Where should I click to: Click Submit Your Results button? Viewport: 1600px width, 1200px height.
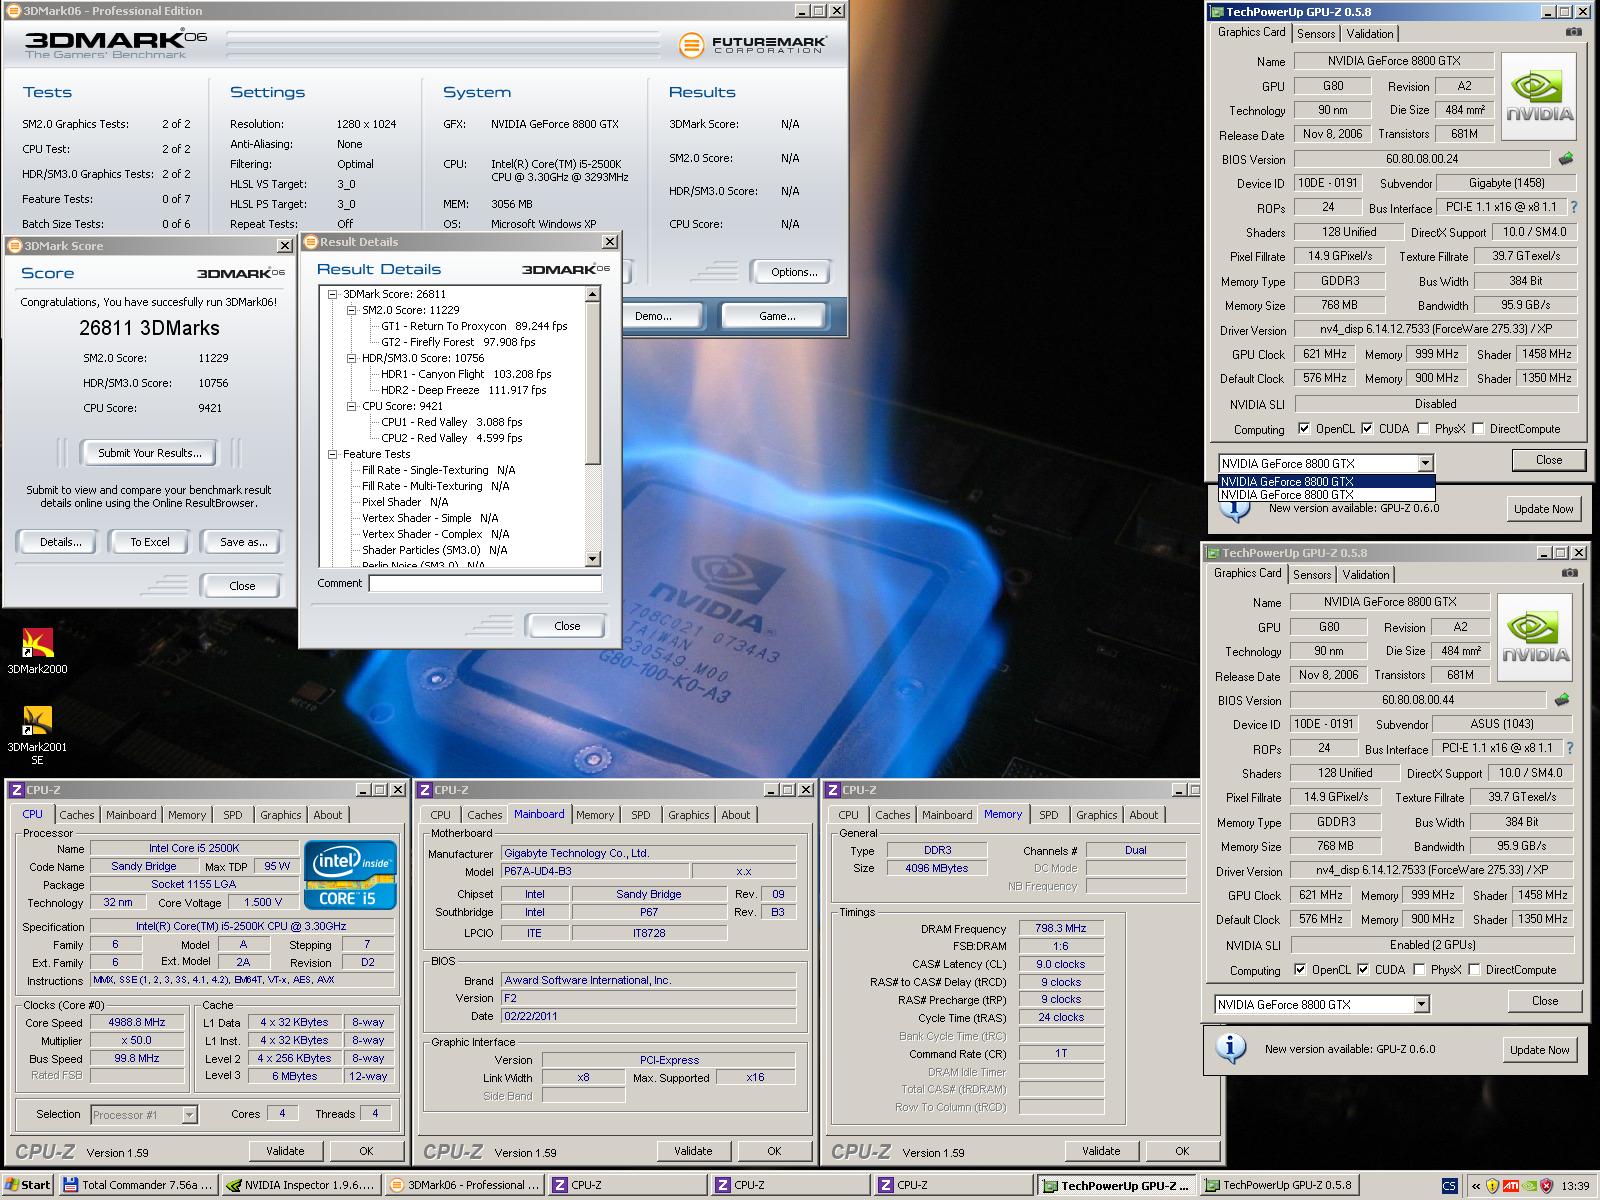(x=150, y=453)
